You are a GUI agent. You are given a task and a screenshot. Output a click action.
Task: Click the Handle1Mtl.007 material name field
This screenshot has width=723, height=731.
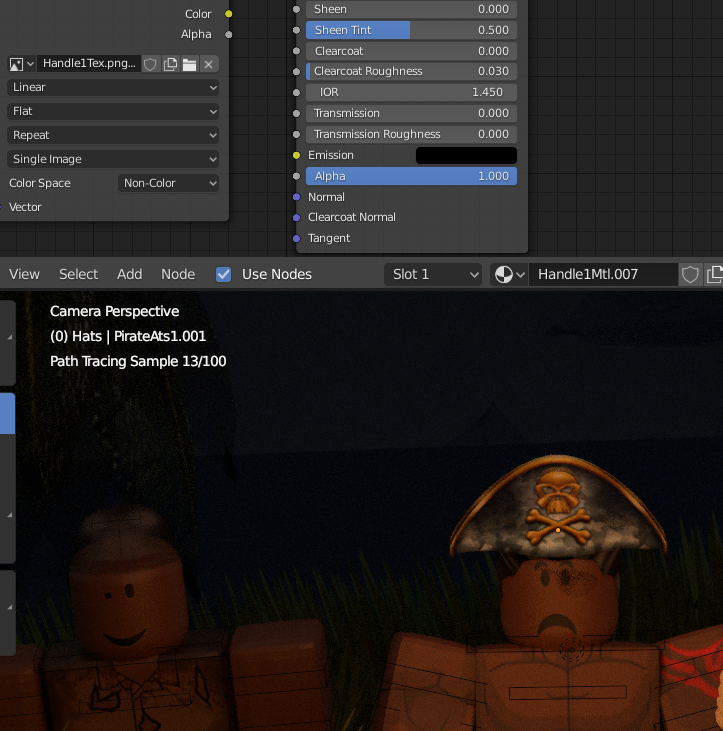[603, 275]
